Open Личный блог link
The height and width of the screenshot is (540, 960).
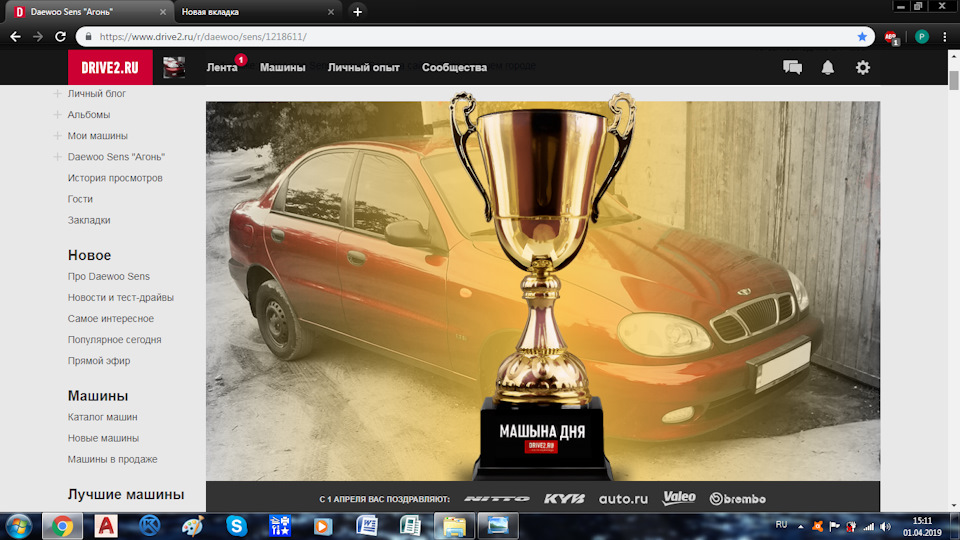(x=97, y=94)
